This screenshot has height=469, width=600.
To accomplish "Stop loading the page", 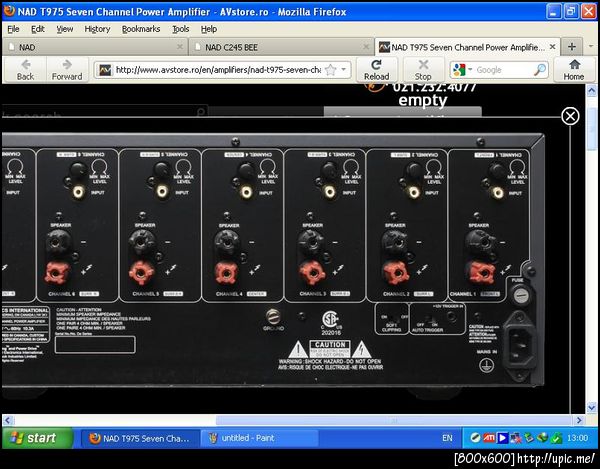I will (x=423, y=70).
